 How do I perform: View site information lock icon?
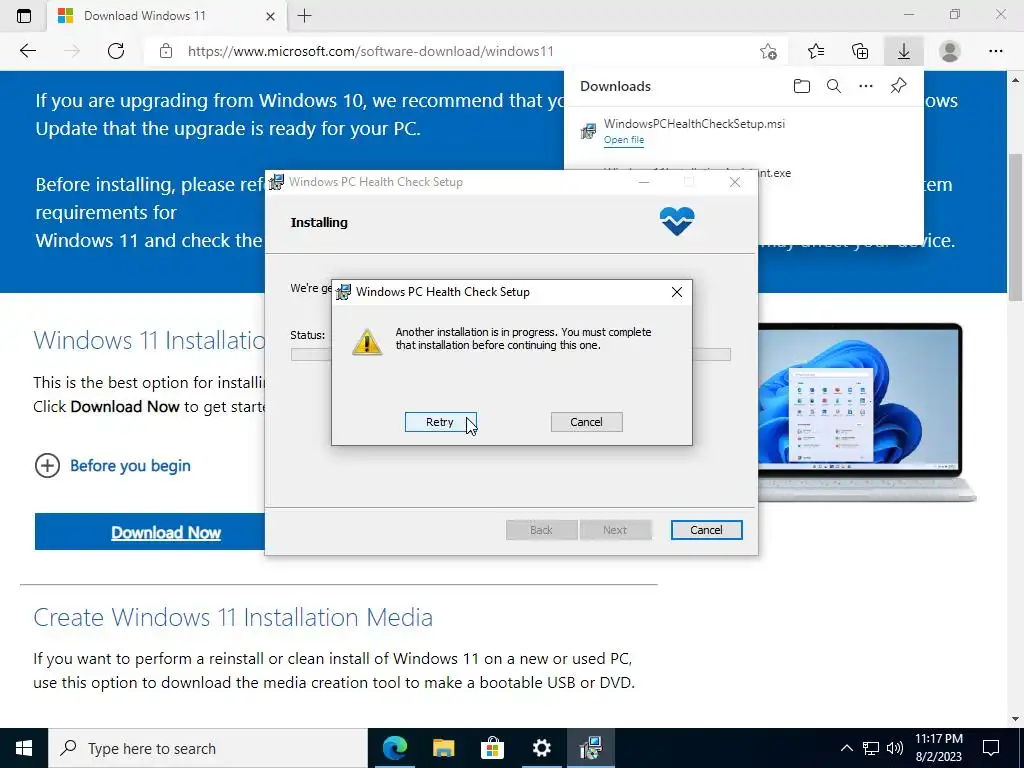point(166,51)
